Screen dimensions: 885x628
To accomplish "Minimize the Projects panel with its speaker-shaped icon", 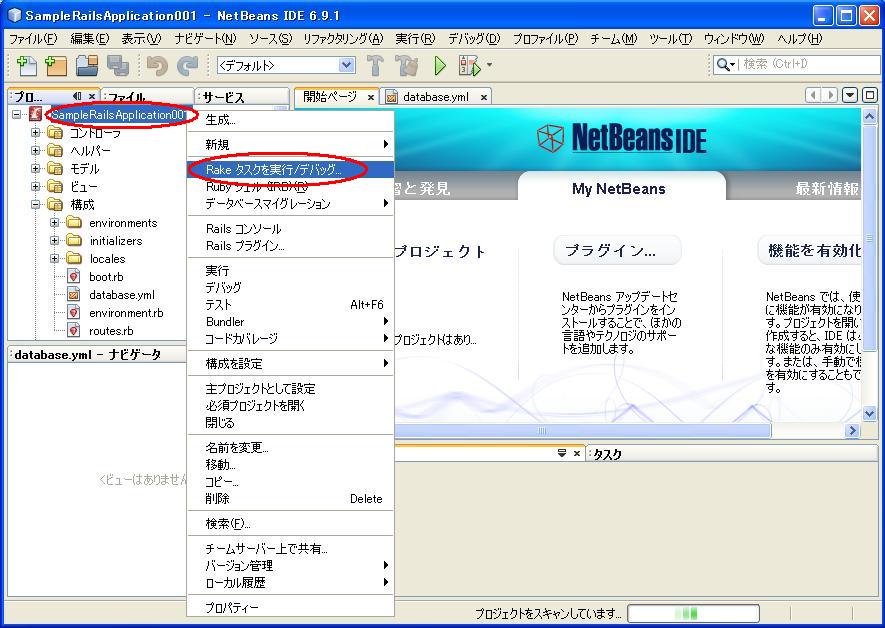I will point(77,96).
